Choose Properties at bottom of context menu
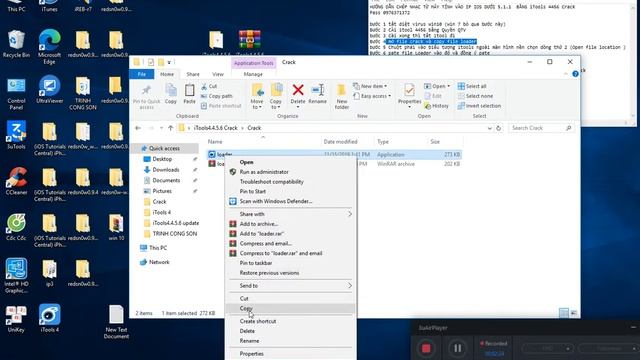Image resolution: width=640 pixels, height=360 pixels. click(x=290, y=354)
